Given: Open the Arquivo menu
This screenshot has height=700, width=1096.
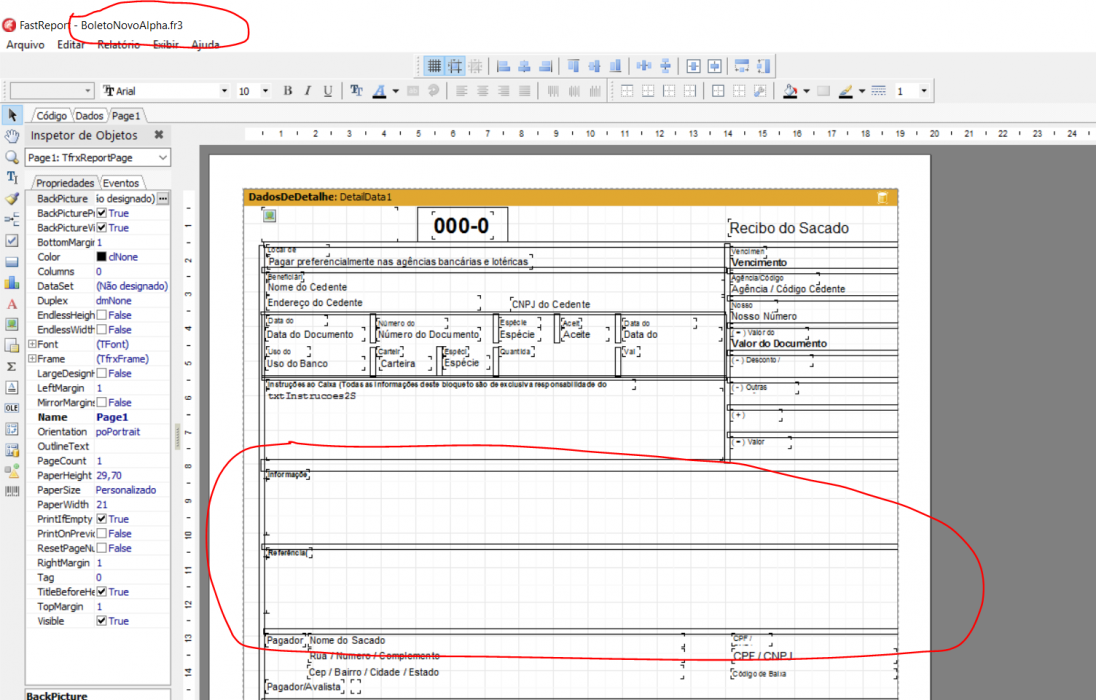Looking at the screenshot, I should click(x=25, y=45).
